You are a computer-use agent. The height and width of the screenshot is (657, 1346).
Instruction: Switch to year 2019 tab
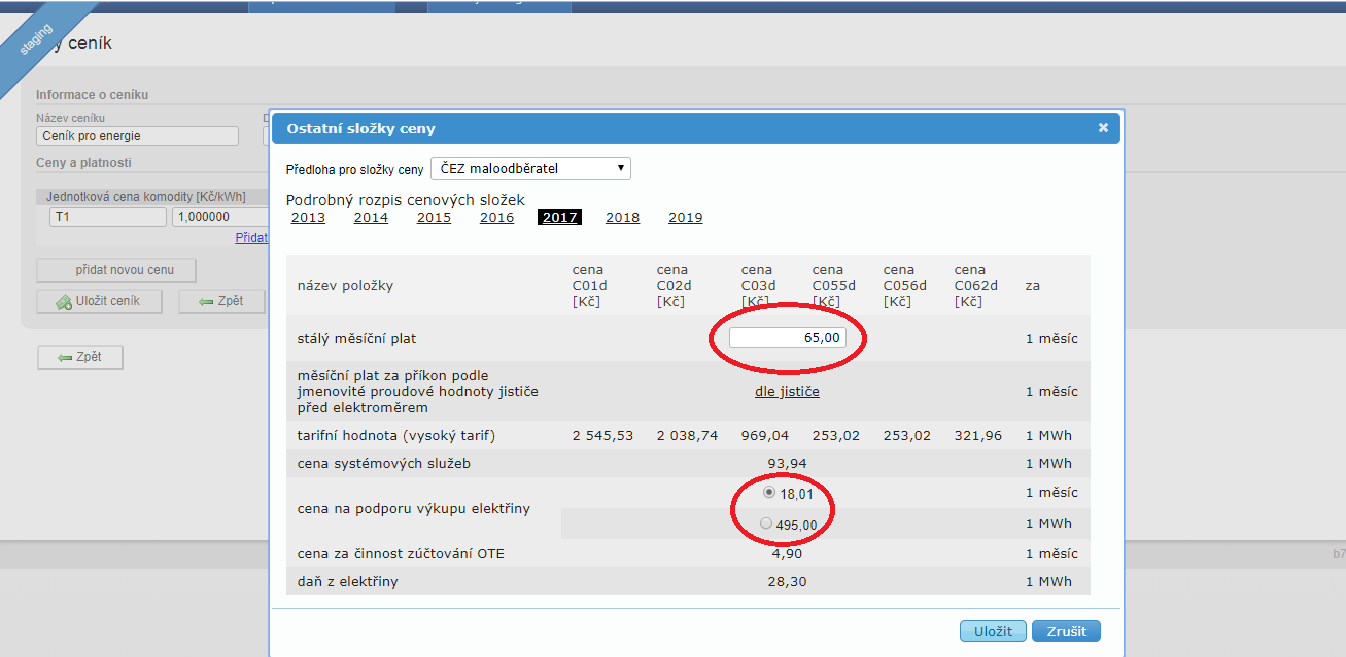coord(685,218)
